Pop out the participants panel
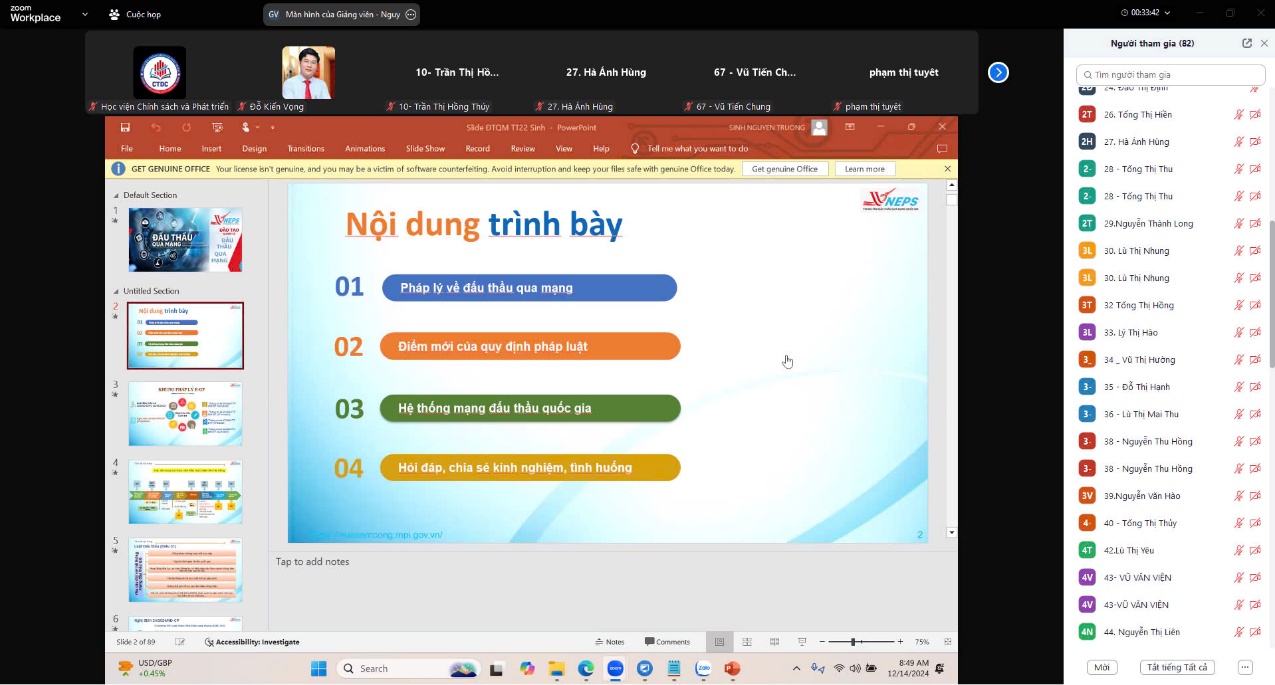This screenshot has height=685, width=1275. click(1246, 44)
